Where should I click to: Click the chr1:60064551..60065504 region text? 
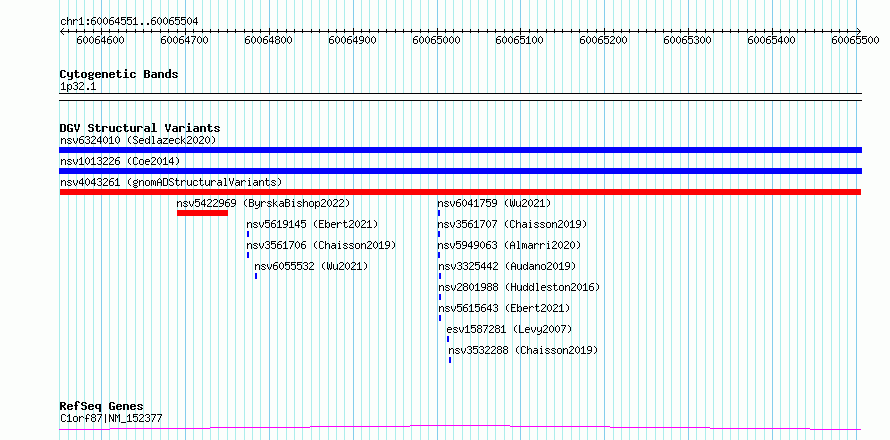pyautogui.click(x=129, y=22)
